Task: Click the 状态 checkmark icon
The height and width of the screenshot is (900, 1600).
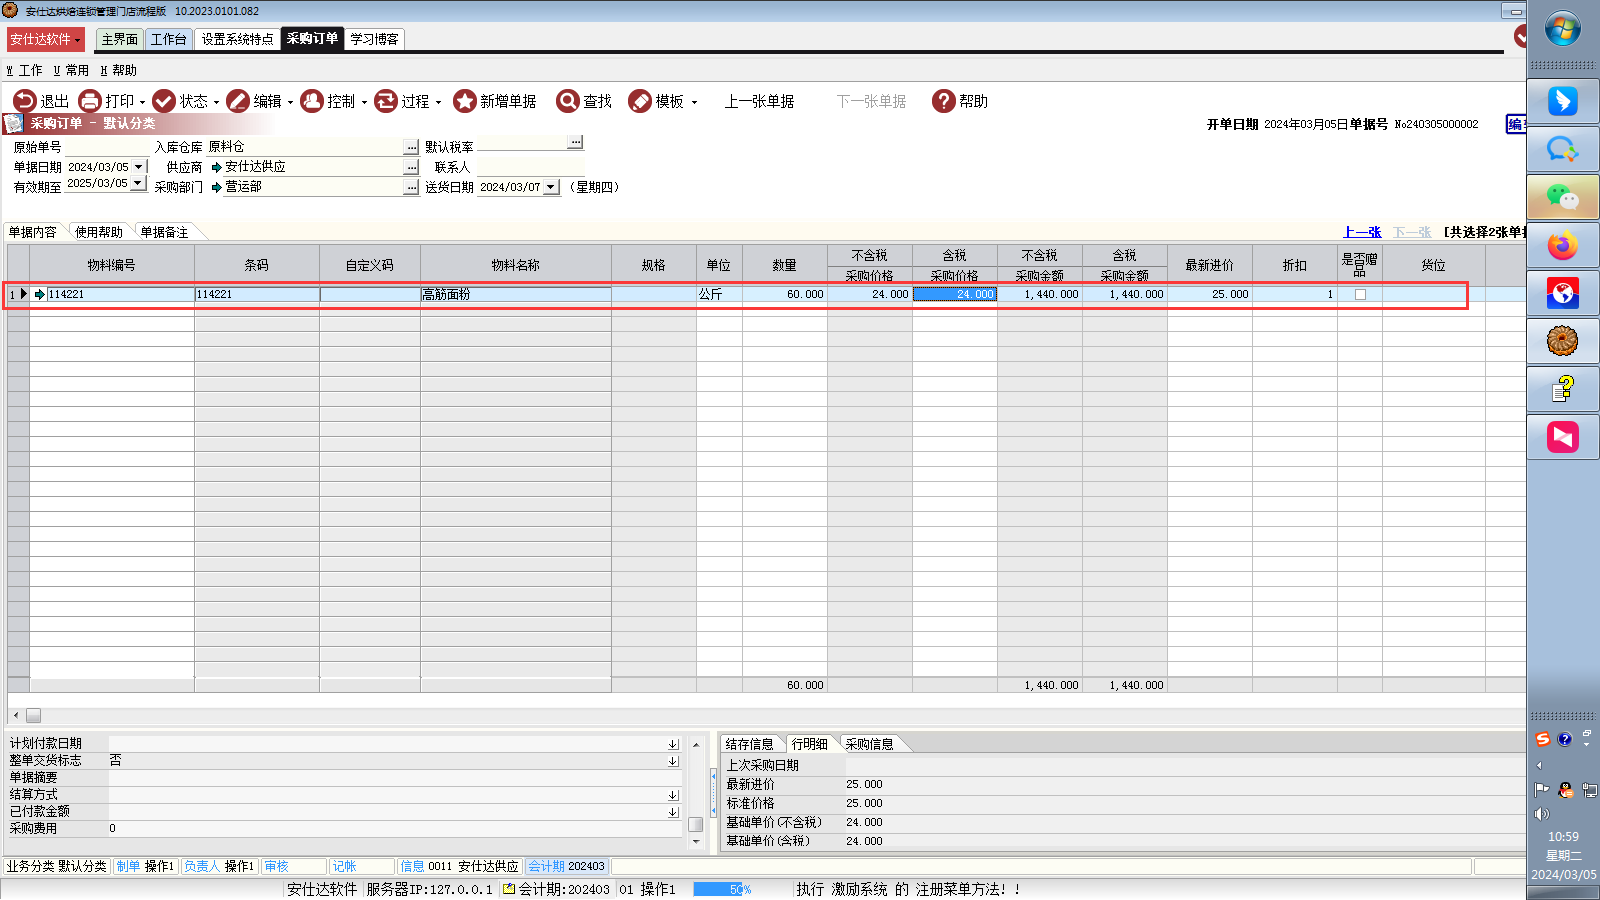Action: (164, 101)
